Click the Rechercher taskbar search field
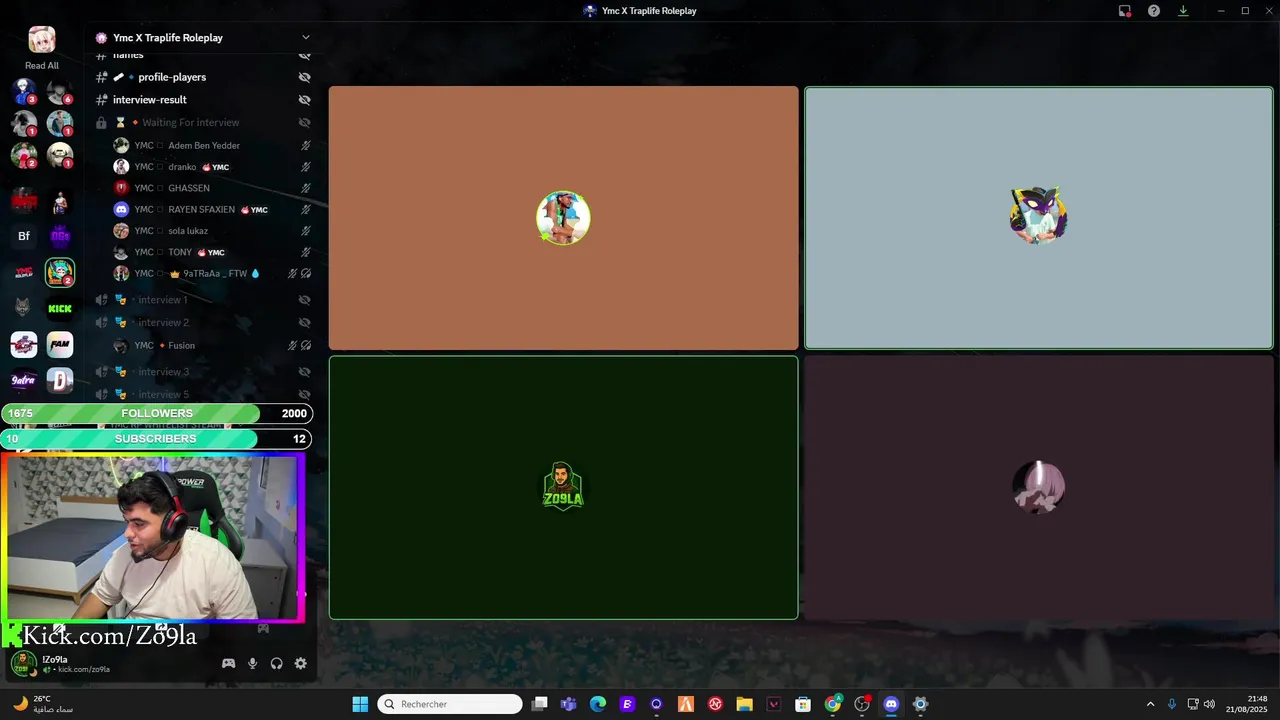 pos(450,704)
